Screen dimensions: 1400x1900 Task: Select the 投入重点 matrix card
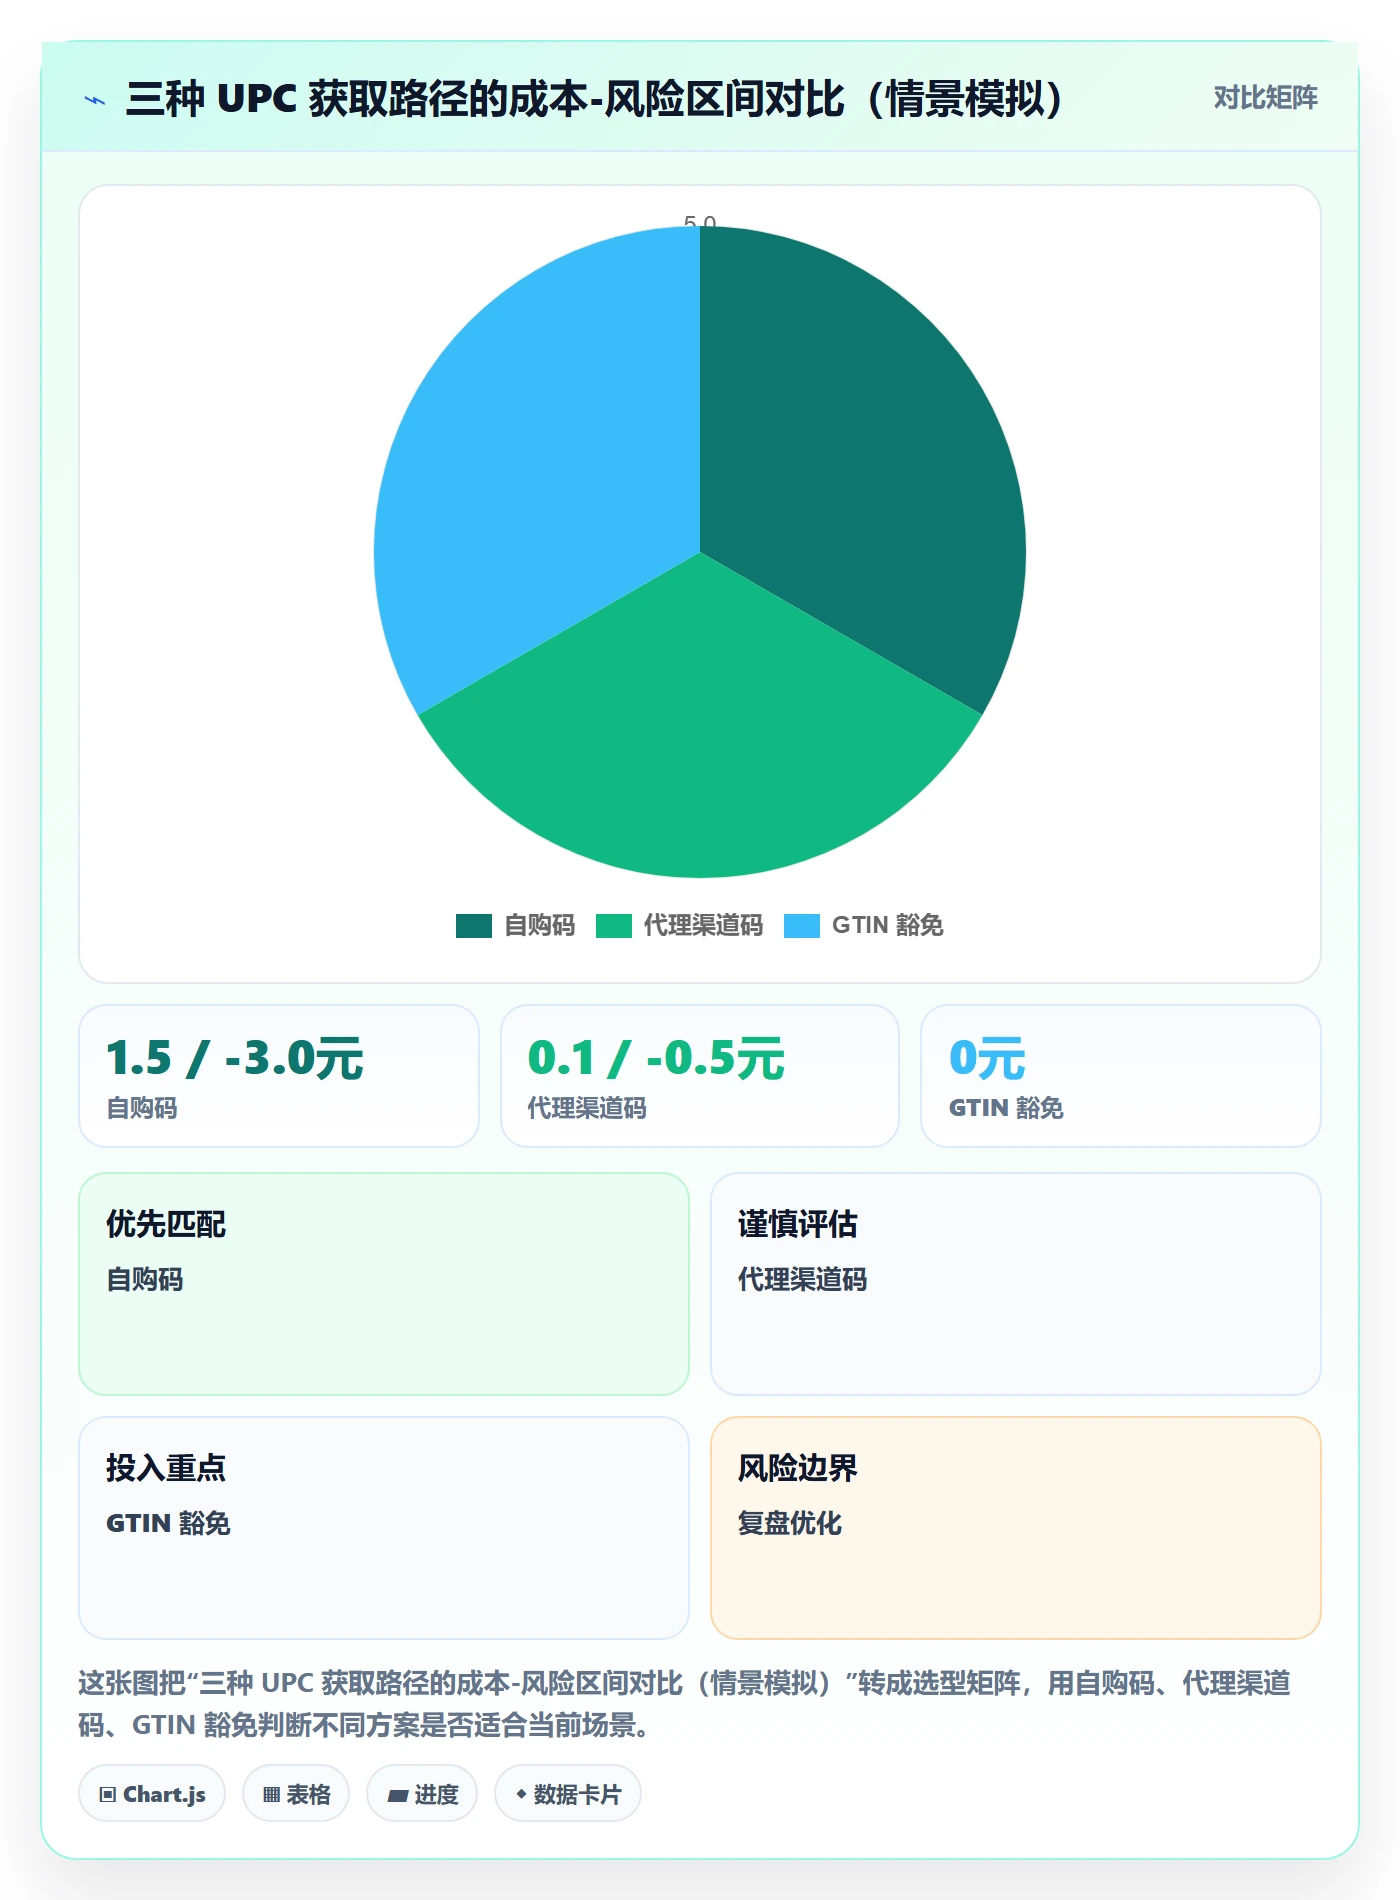click(384, 1528)
